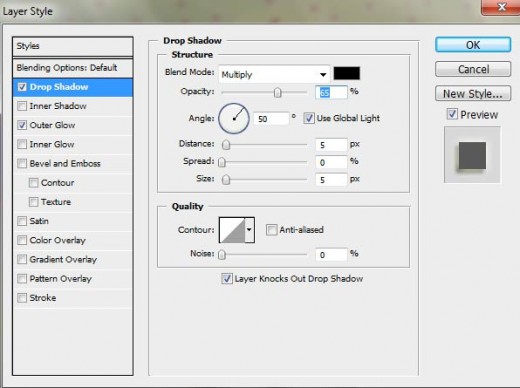Open the contour curve preview picker
The image size is (520, 388).
coord(232,230)
